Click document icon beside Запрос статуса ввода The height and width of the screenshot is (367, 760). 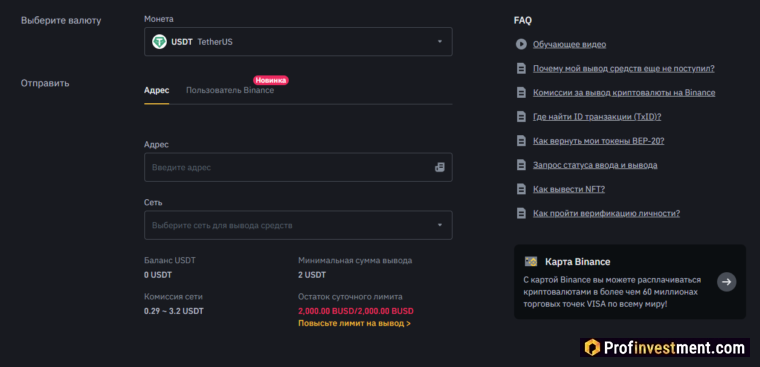pyautogui.click(x=521, y=165)
